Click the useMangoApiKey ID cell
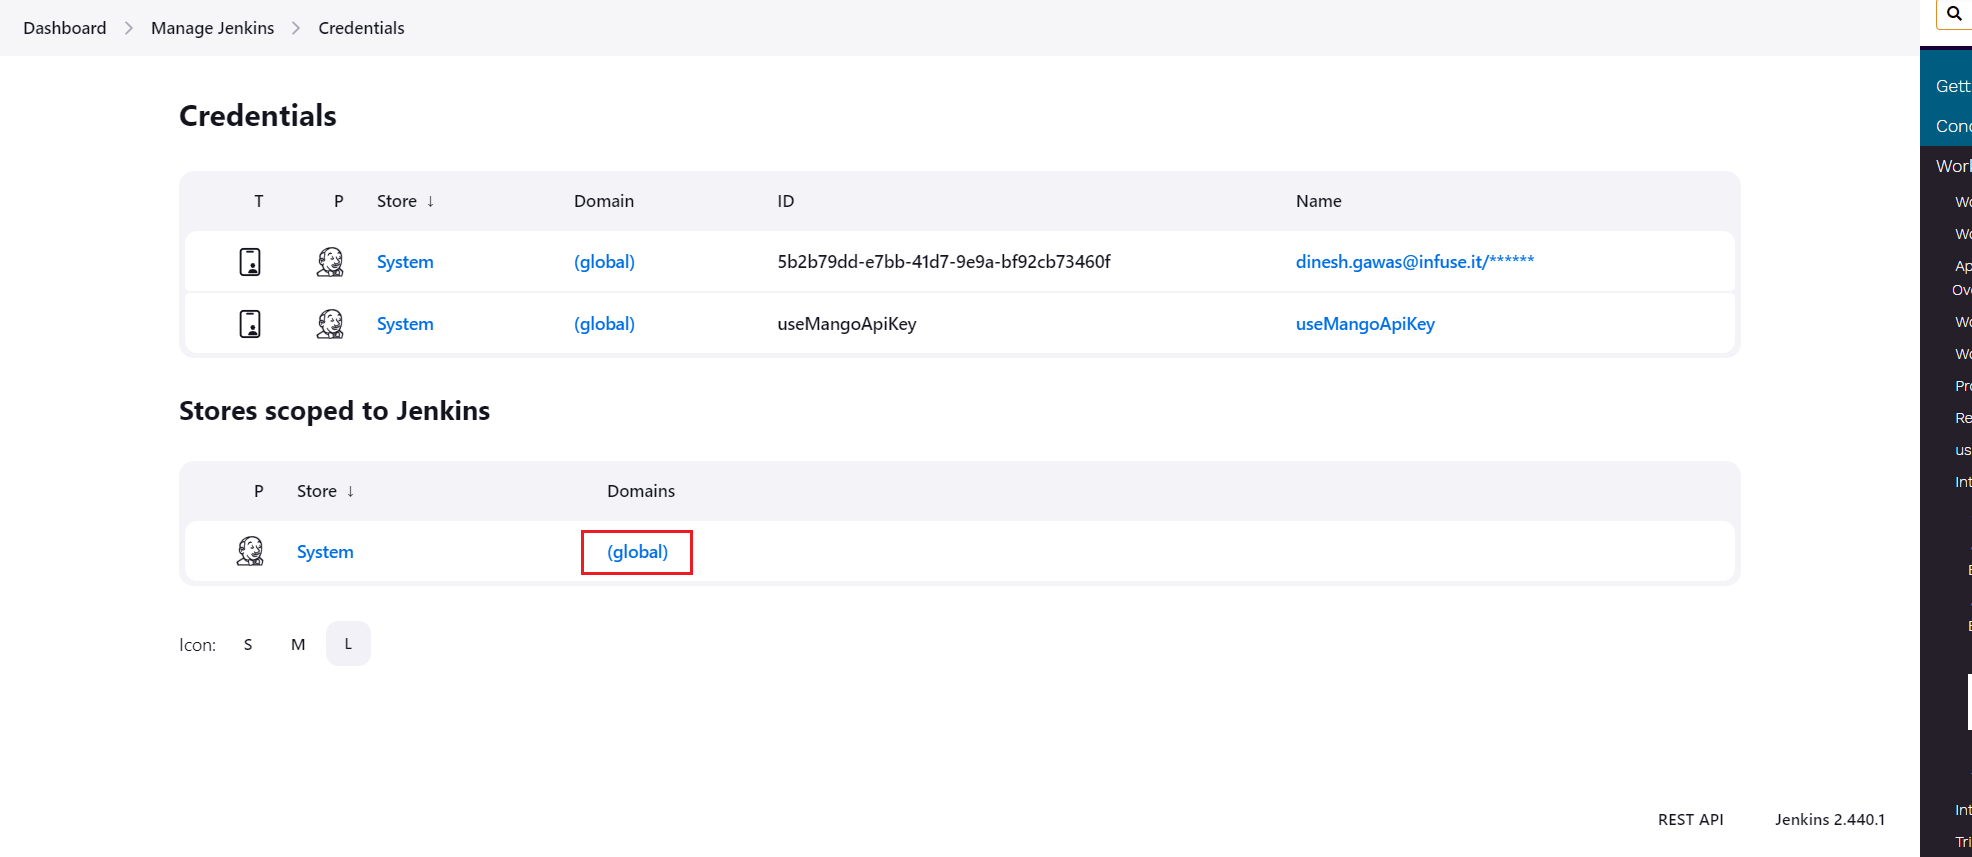Screen dimensions: 1972x857 [847, 324]
